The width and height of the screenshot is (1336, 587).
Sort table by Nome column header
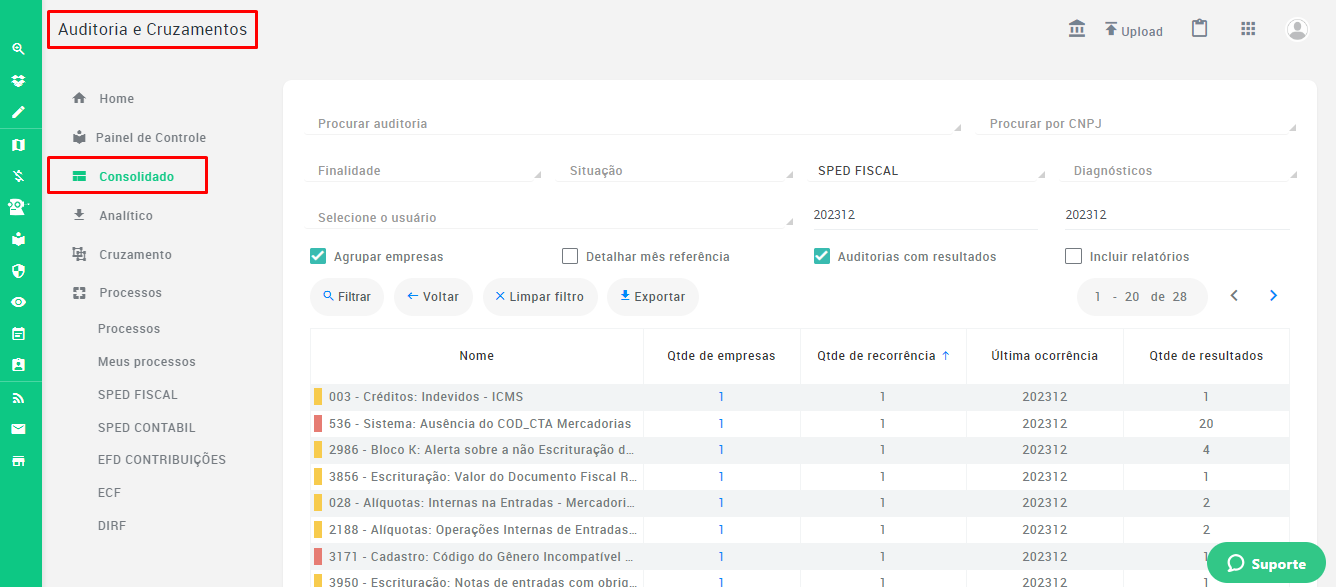pyautogui.click(x=476, y=356)
